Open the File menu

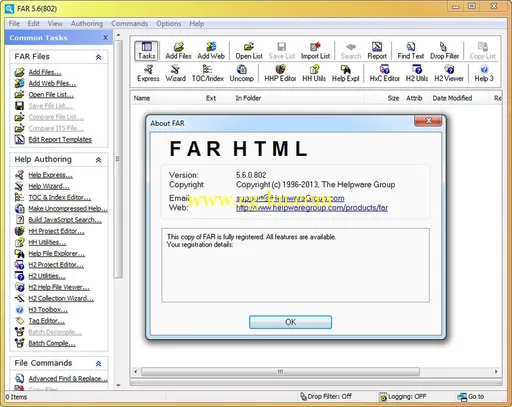point(14,24)
